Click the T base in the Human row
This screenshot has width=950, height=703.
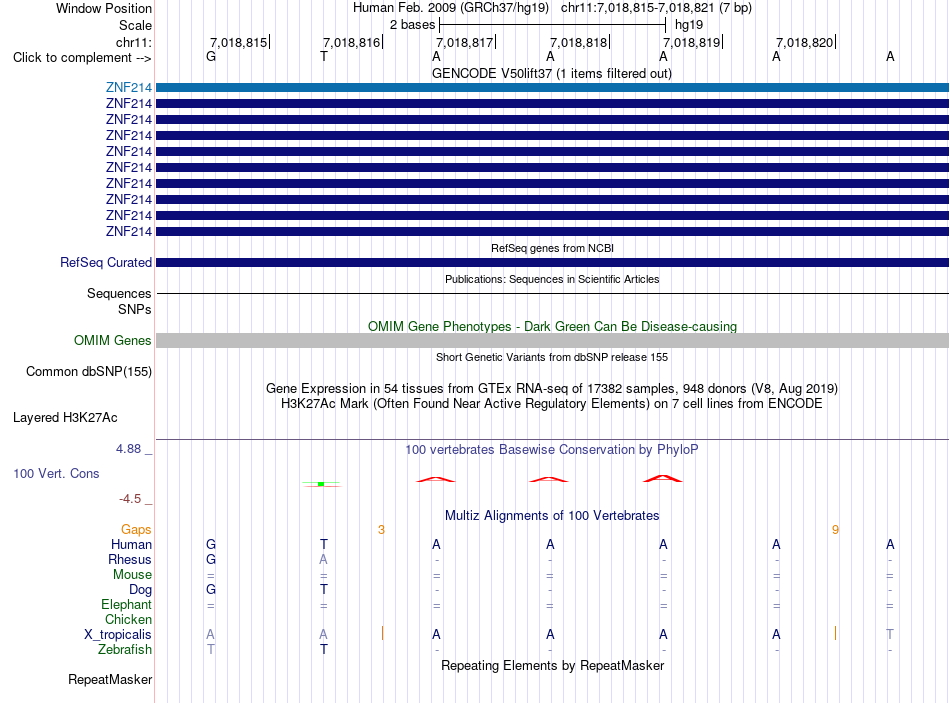[324, 544]
